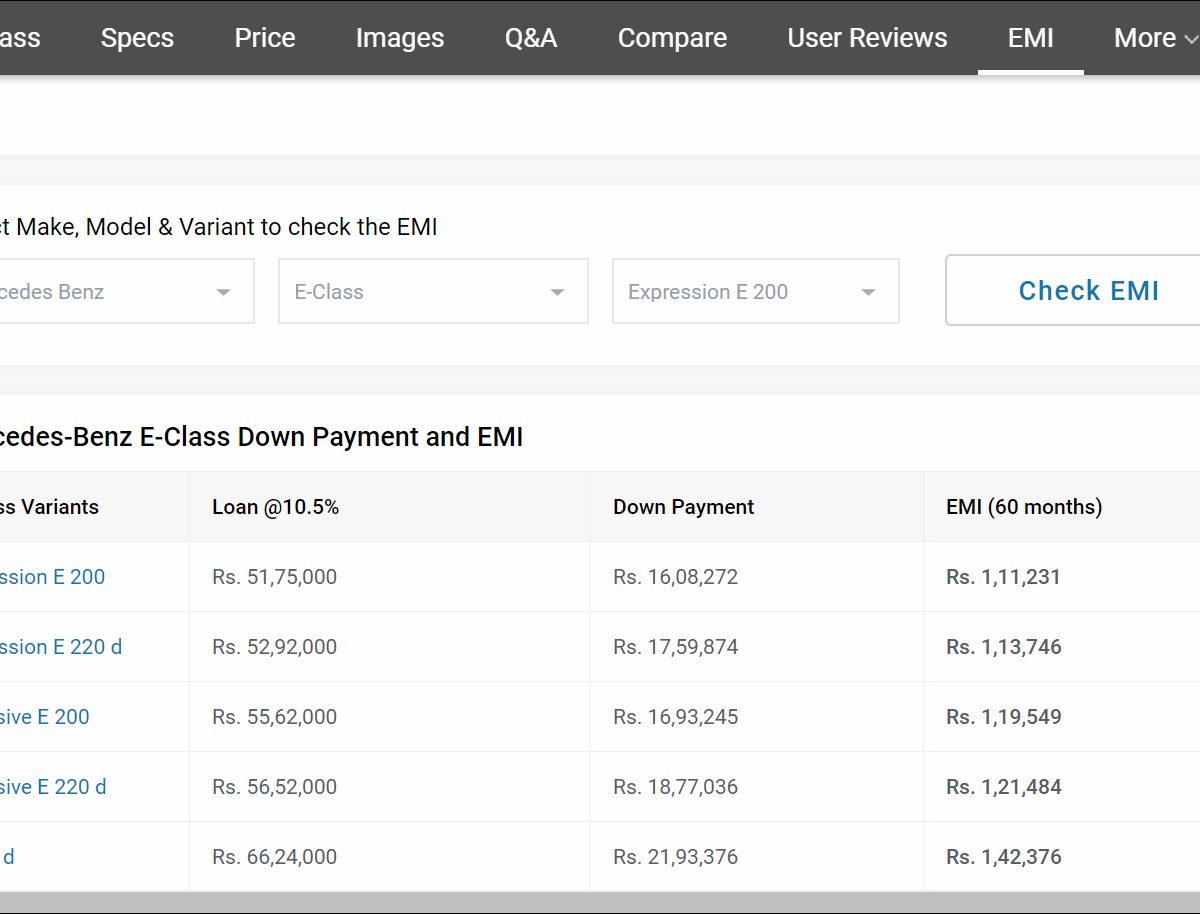
Task: Go to the Q&A tab
Action: (x=531, y=38)
